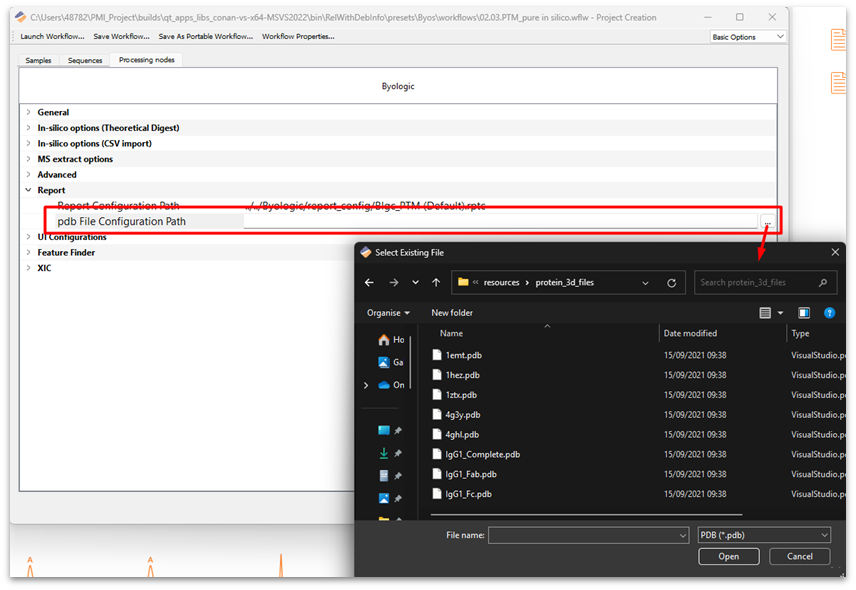Select file 4ghl.pdb
Image resolution: width=856 pixels, height=590 pixels.
click(462, 434)
